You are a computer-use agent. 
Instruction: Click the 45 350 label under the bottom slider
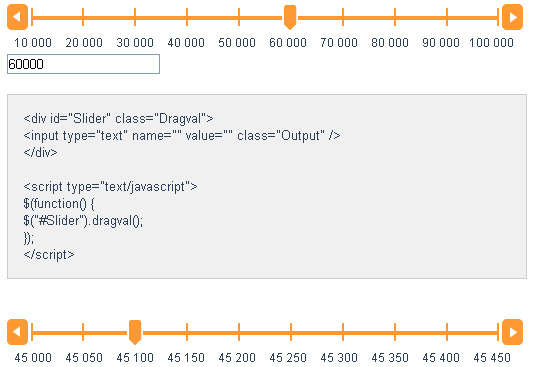[x=390, y=358]
